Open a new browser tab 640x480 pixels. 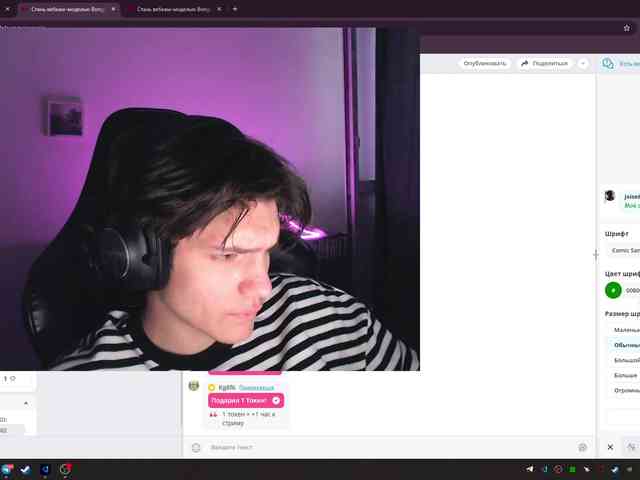[x=235, y=9]
